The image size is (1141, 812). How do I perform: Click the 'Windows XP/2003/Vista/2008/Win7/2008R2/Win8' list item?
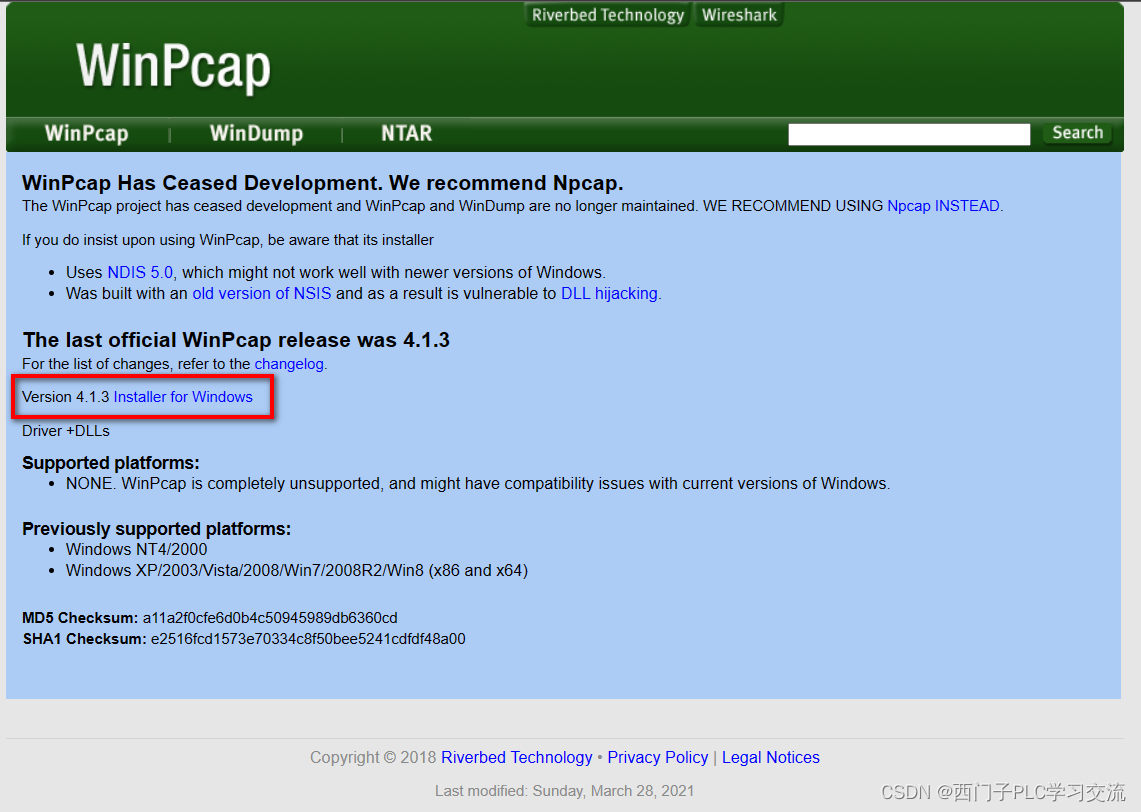(x=297, y=570)
